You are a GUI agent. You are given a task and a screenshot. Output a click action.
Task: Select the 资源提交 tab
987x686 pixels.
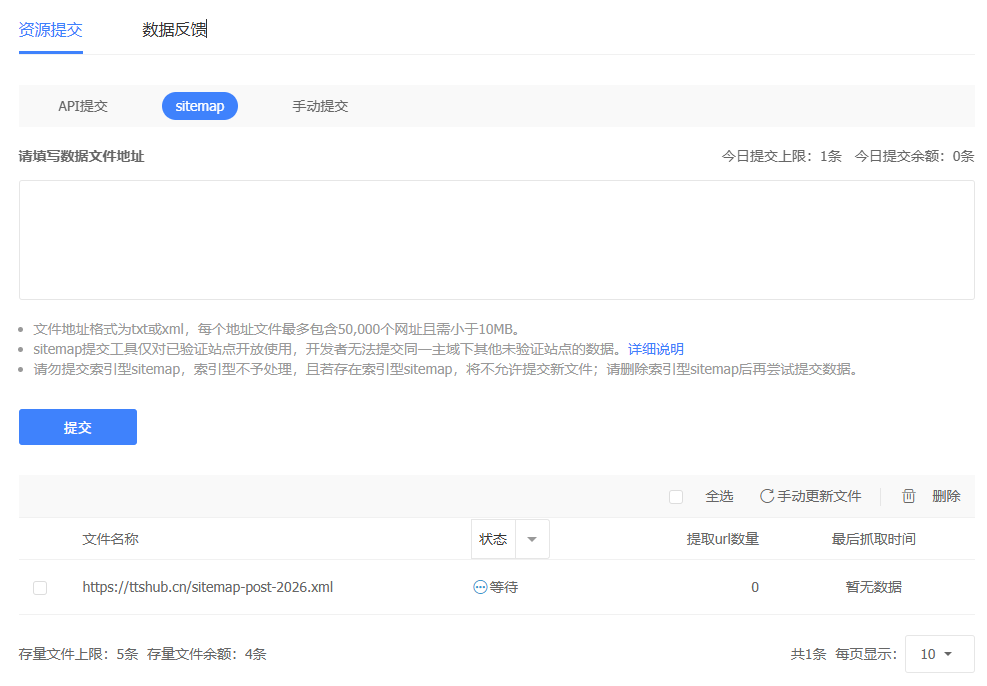pyautogui.click(x=50, y=29)
